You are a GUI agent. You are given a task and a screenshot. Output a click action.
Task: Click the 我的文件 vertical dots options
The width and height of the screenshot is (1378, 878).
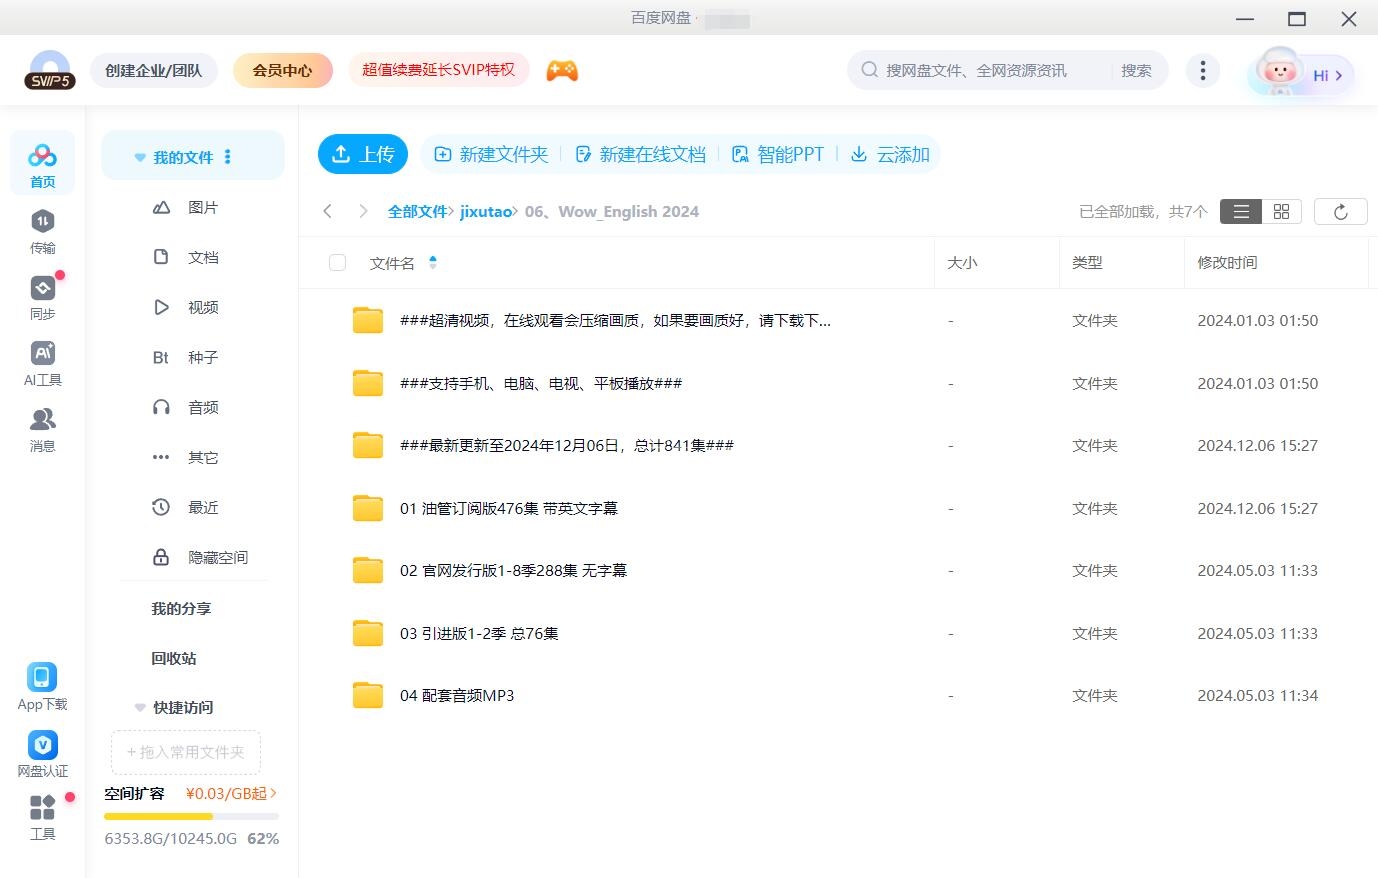click(228, 157)
